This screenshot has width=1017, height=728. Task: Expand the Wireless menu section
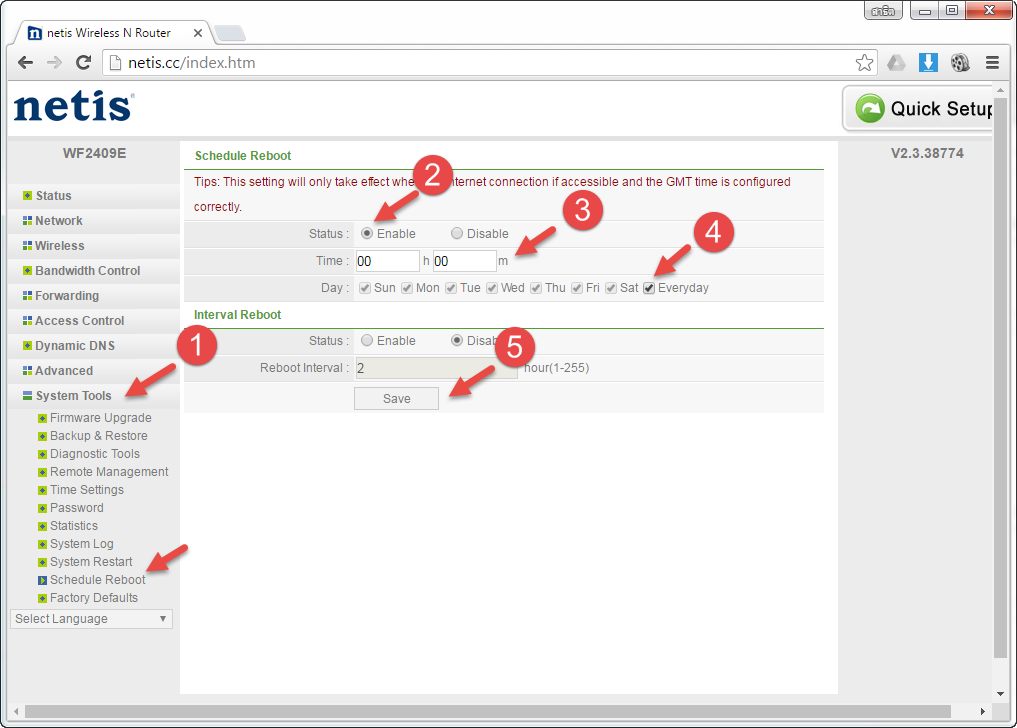click(x=60, y=245)
